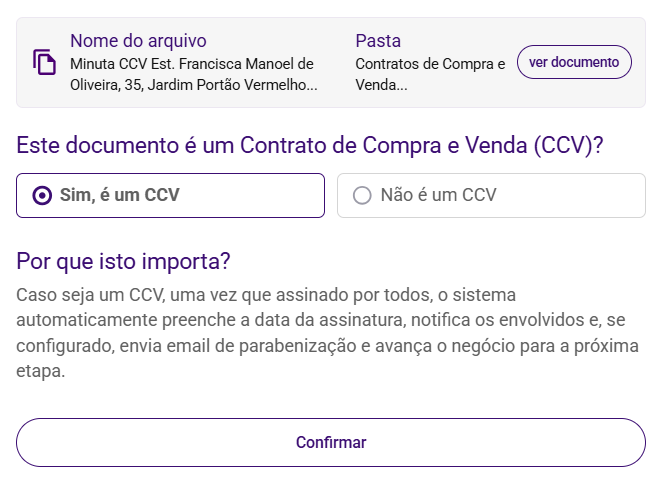Click the truncated address line "Oliveira, 35, Jardim Portão Vermelho..."
The width and height of the screenshot is (666, 479).
(x=194, y=85)
